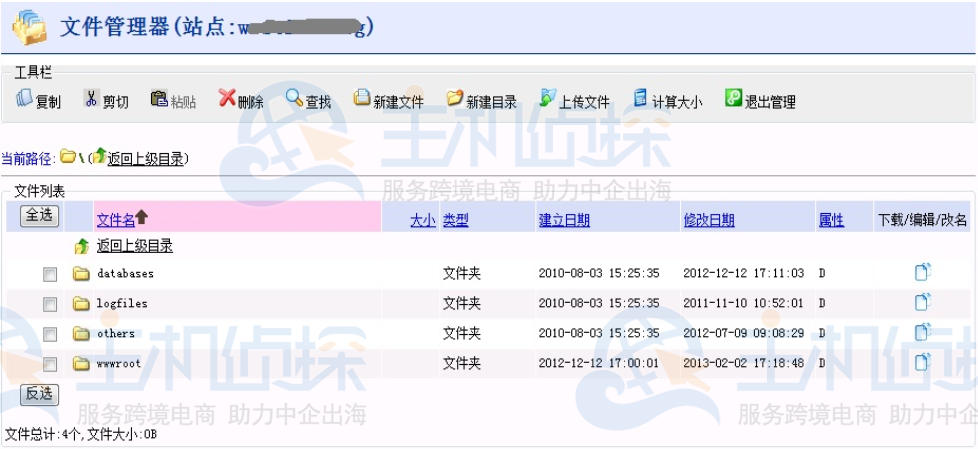The image size is (978, 449).
Task: Sort by 类型 column header
Action: 456,220
